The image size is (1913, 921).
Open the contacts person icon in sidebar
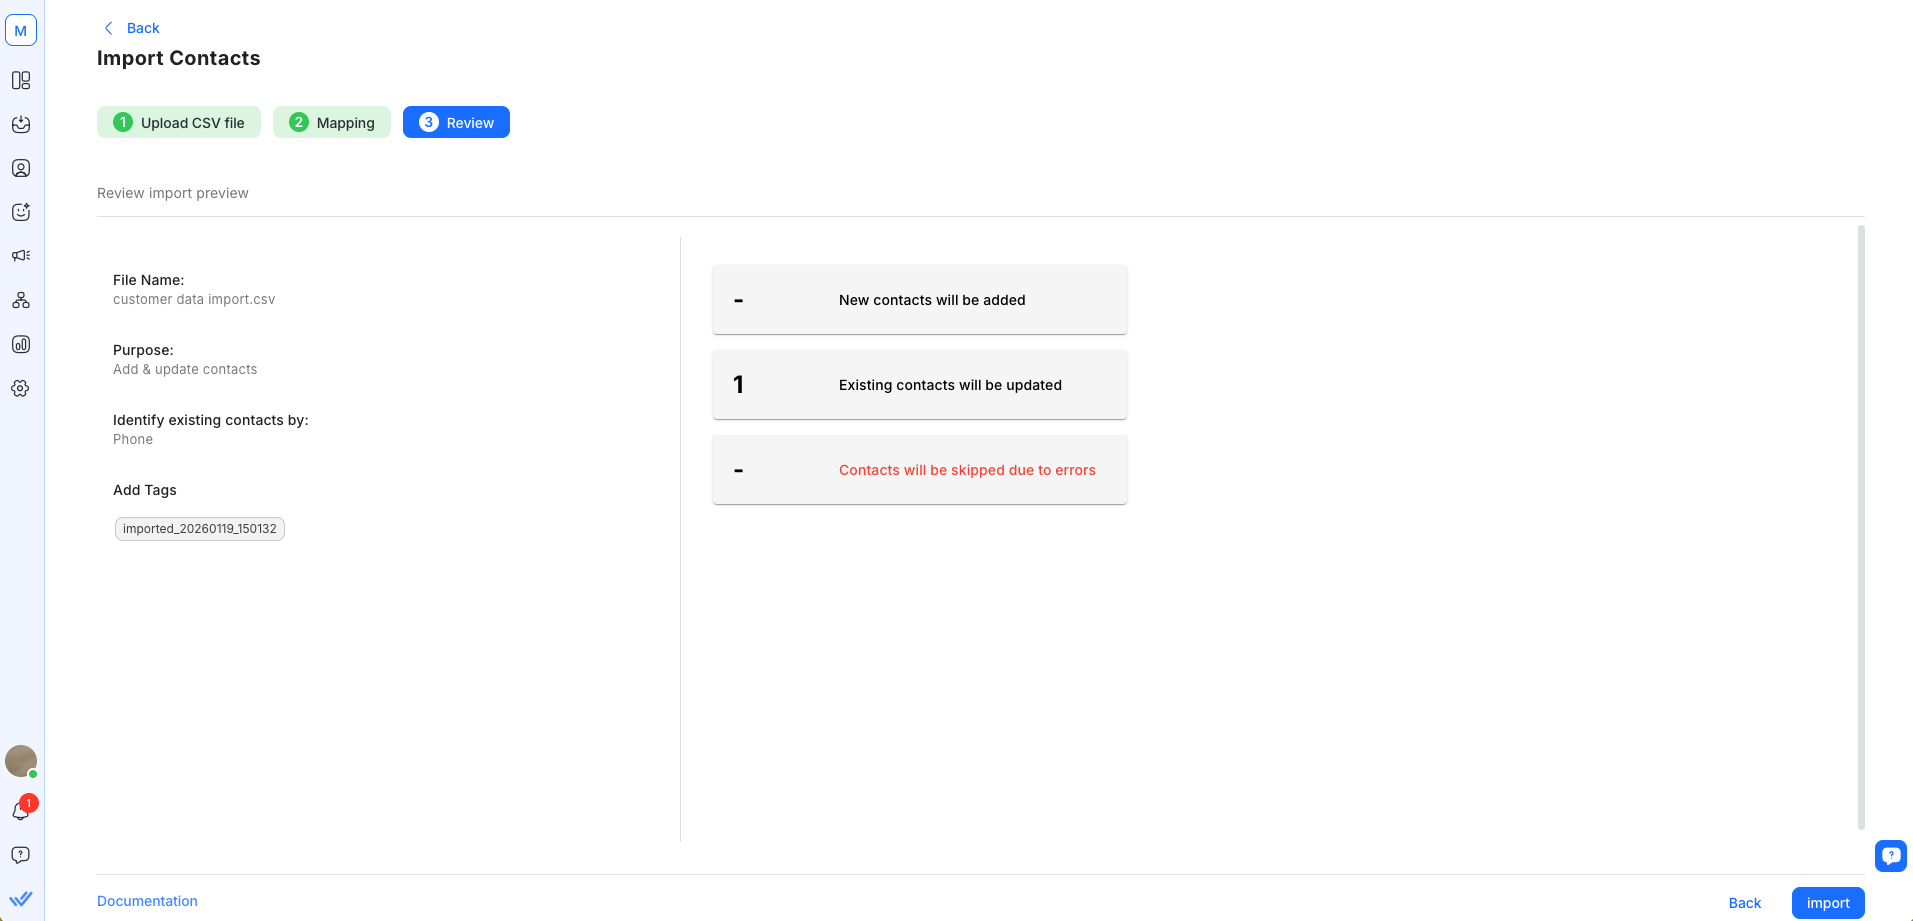[21, 168]
